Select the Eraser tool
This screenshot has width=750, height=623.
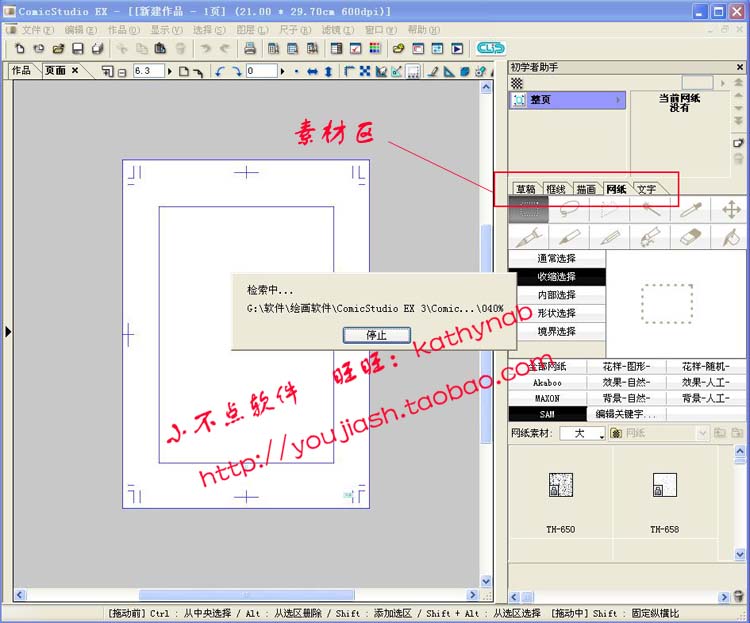click(691, 236)
